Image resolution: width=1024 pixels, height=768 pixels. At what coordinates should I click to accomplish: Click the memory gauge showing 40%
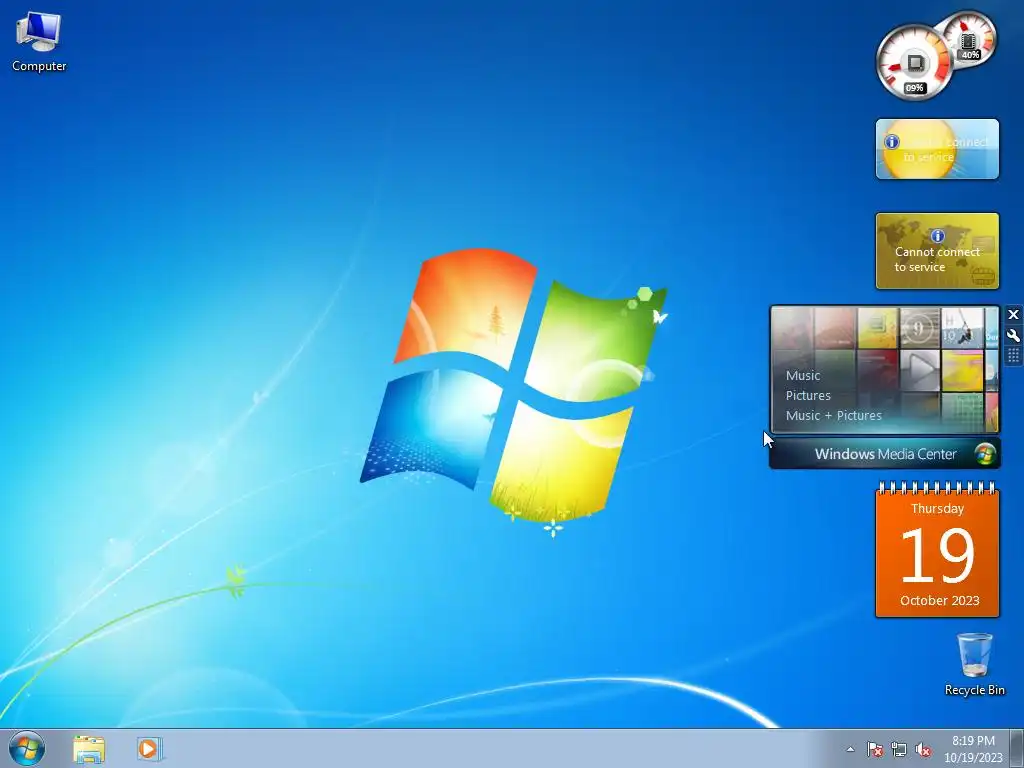pos(968,39)
